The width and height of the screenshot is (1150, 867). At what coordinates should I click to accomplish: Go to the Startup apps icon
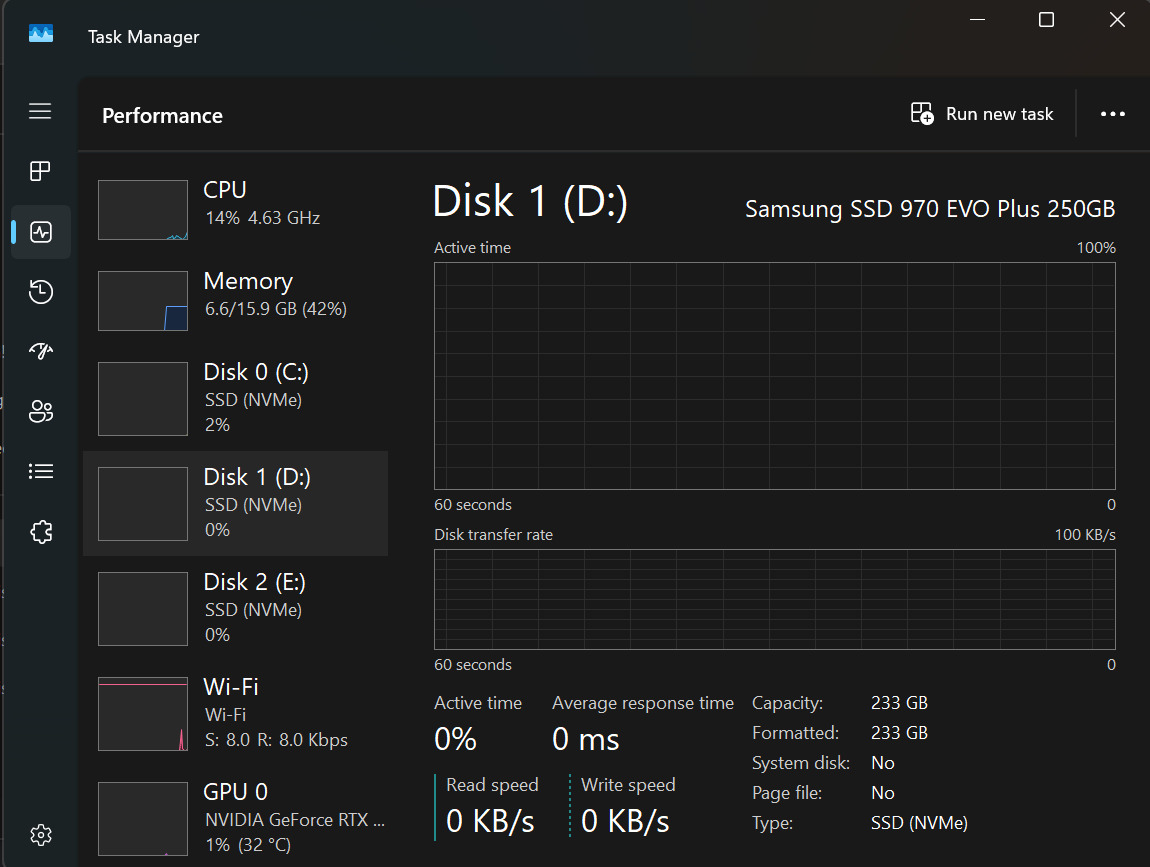40,351
